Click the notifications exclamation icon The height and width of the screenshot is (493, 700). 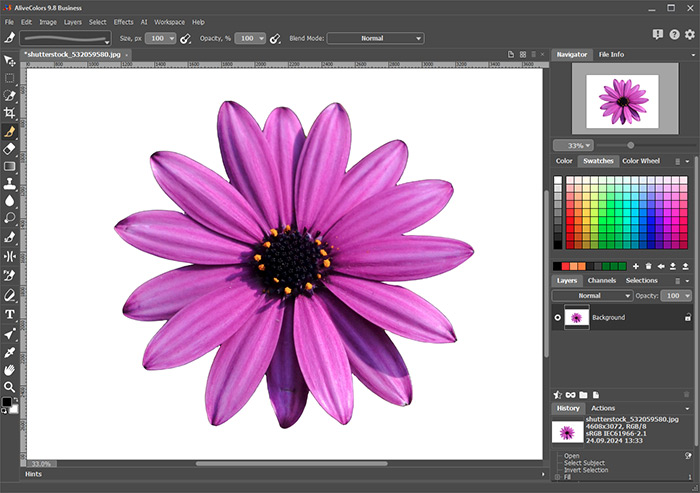[x=658, y=34]
